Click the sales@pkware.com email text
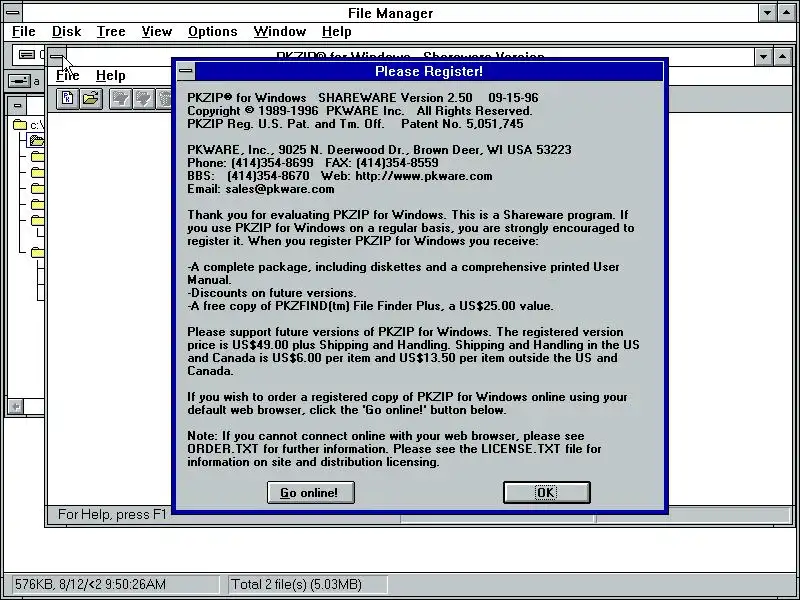 [280, 189]
